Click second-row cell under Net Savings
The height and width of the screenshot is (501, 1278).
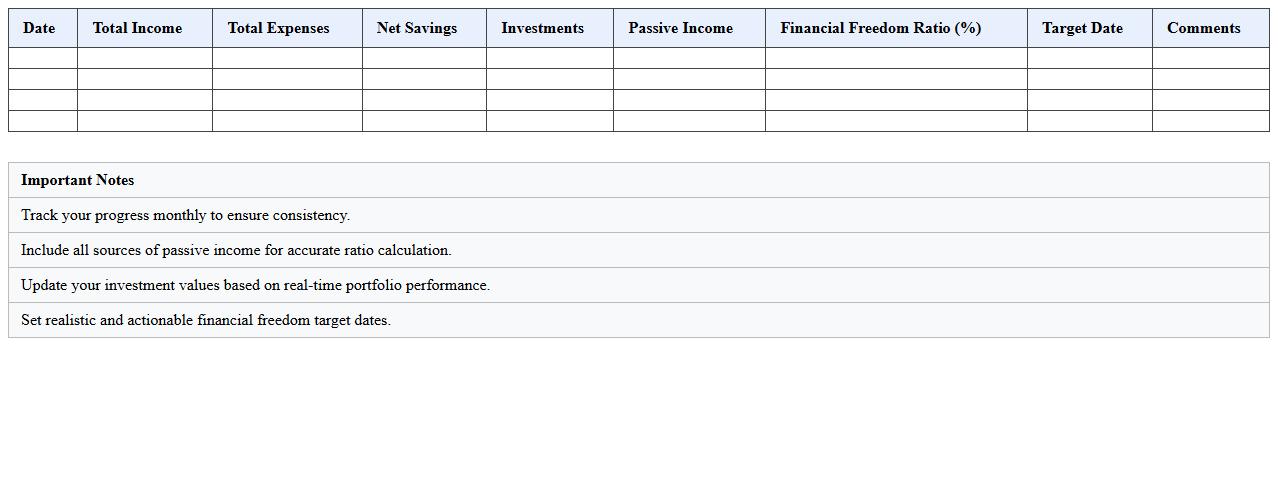tap(424, 79)
